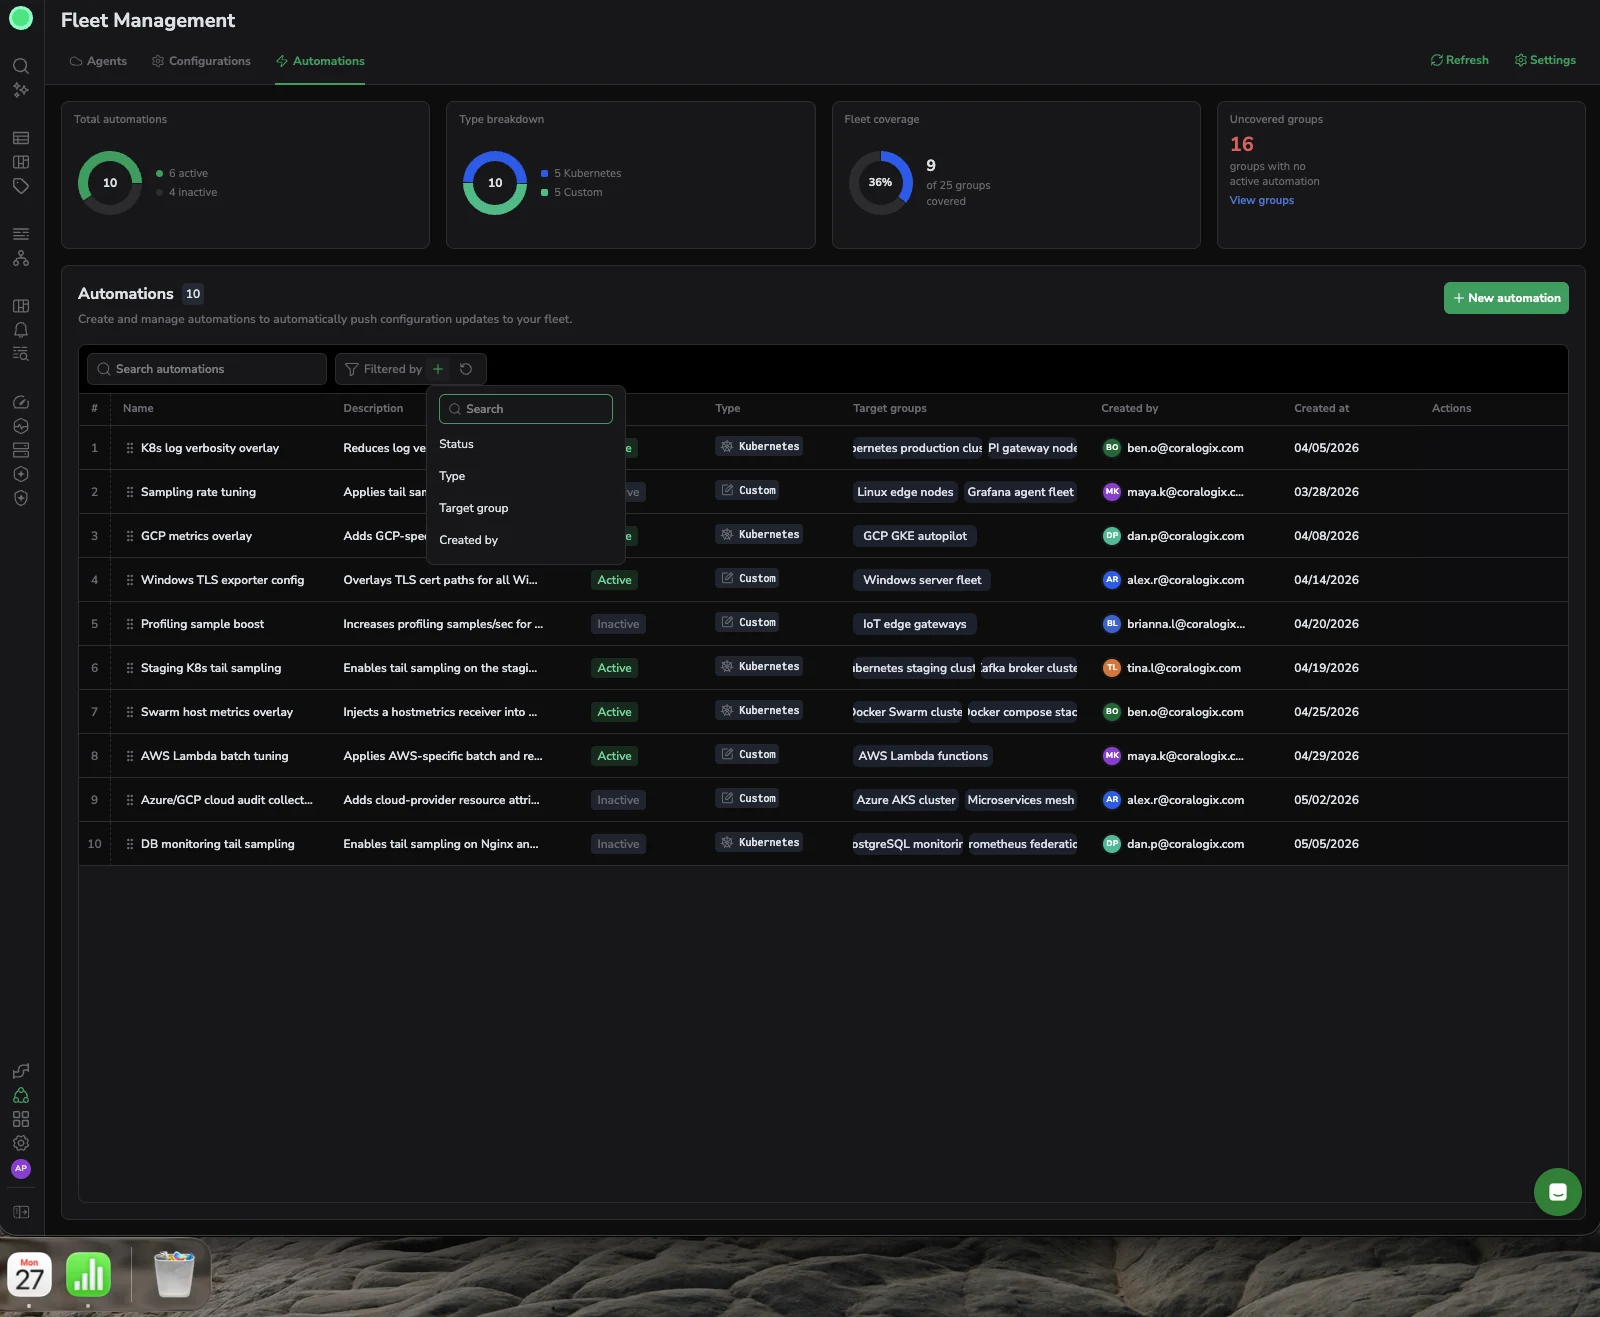The image size is (1600, 1317).
Task: Open the chat support bubble button
Action: click(1557, 1192)
